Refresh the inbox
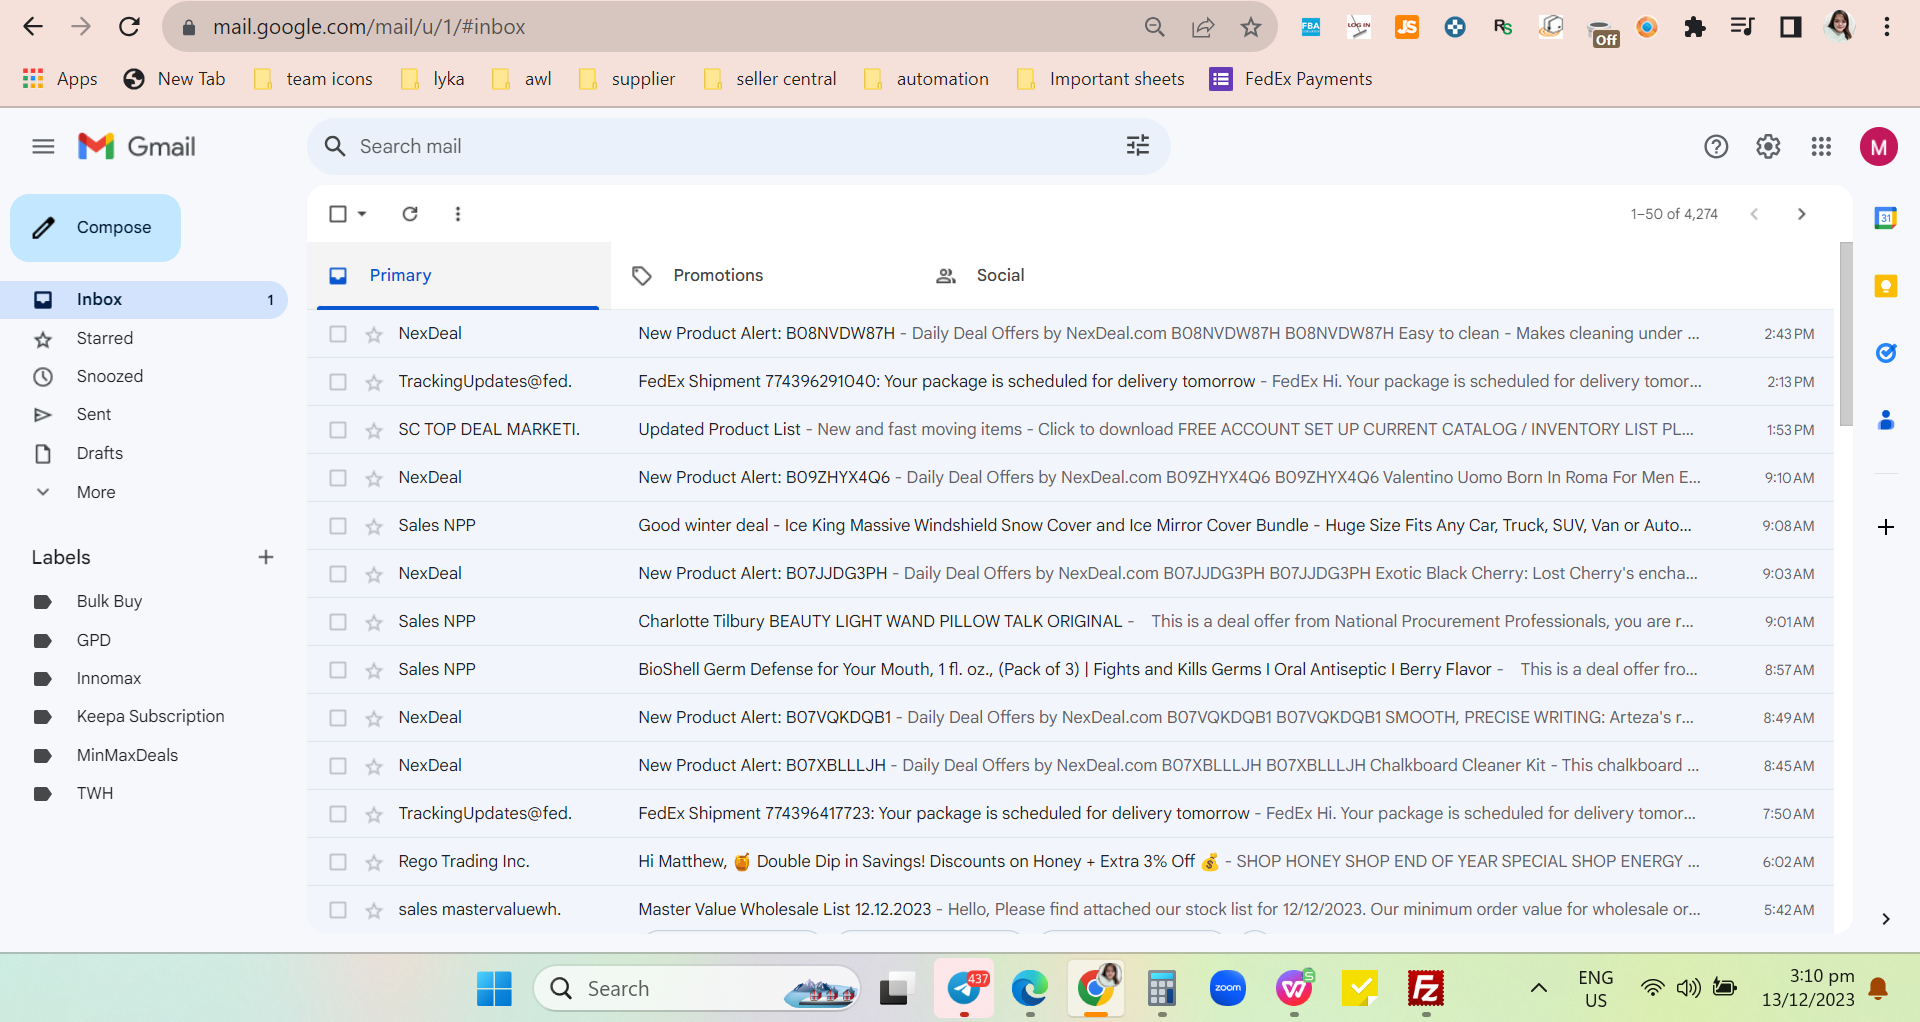The height and width of the screenshot is (1022, 1920). pos(410,214)
